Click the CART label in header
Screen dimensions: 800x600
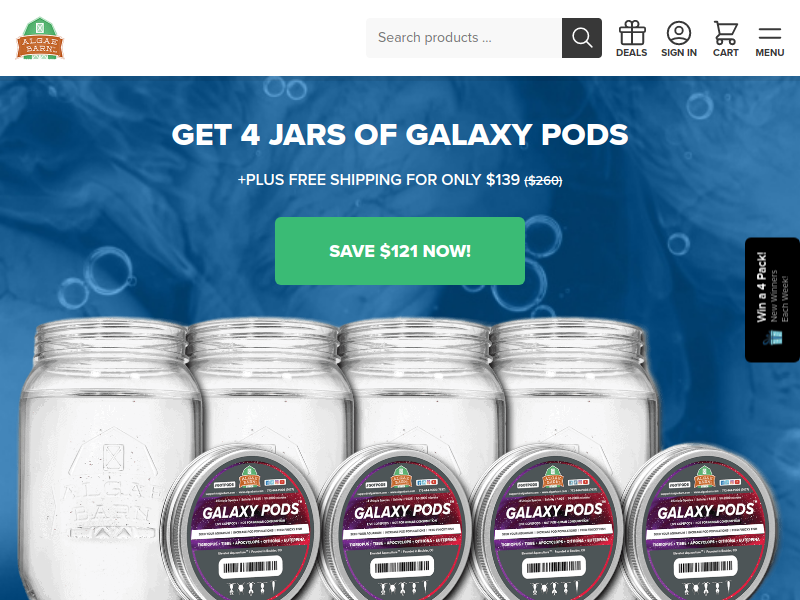726,53
